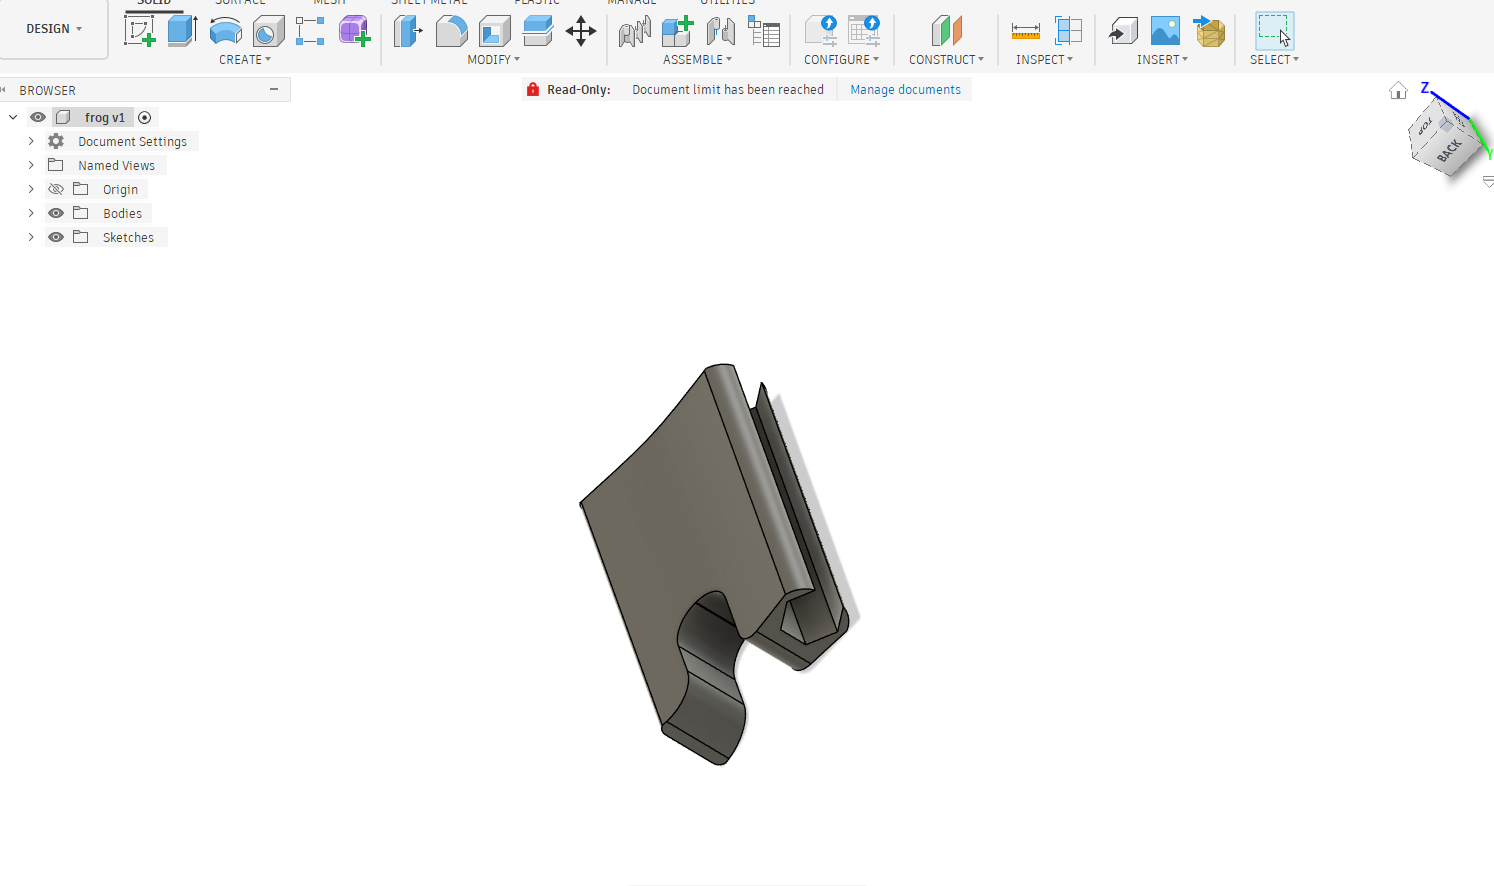1494x886 pixels.
Task: Open the Shell tool
Action: [494, 31]
